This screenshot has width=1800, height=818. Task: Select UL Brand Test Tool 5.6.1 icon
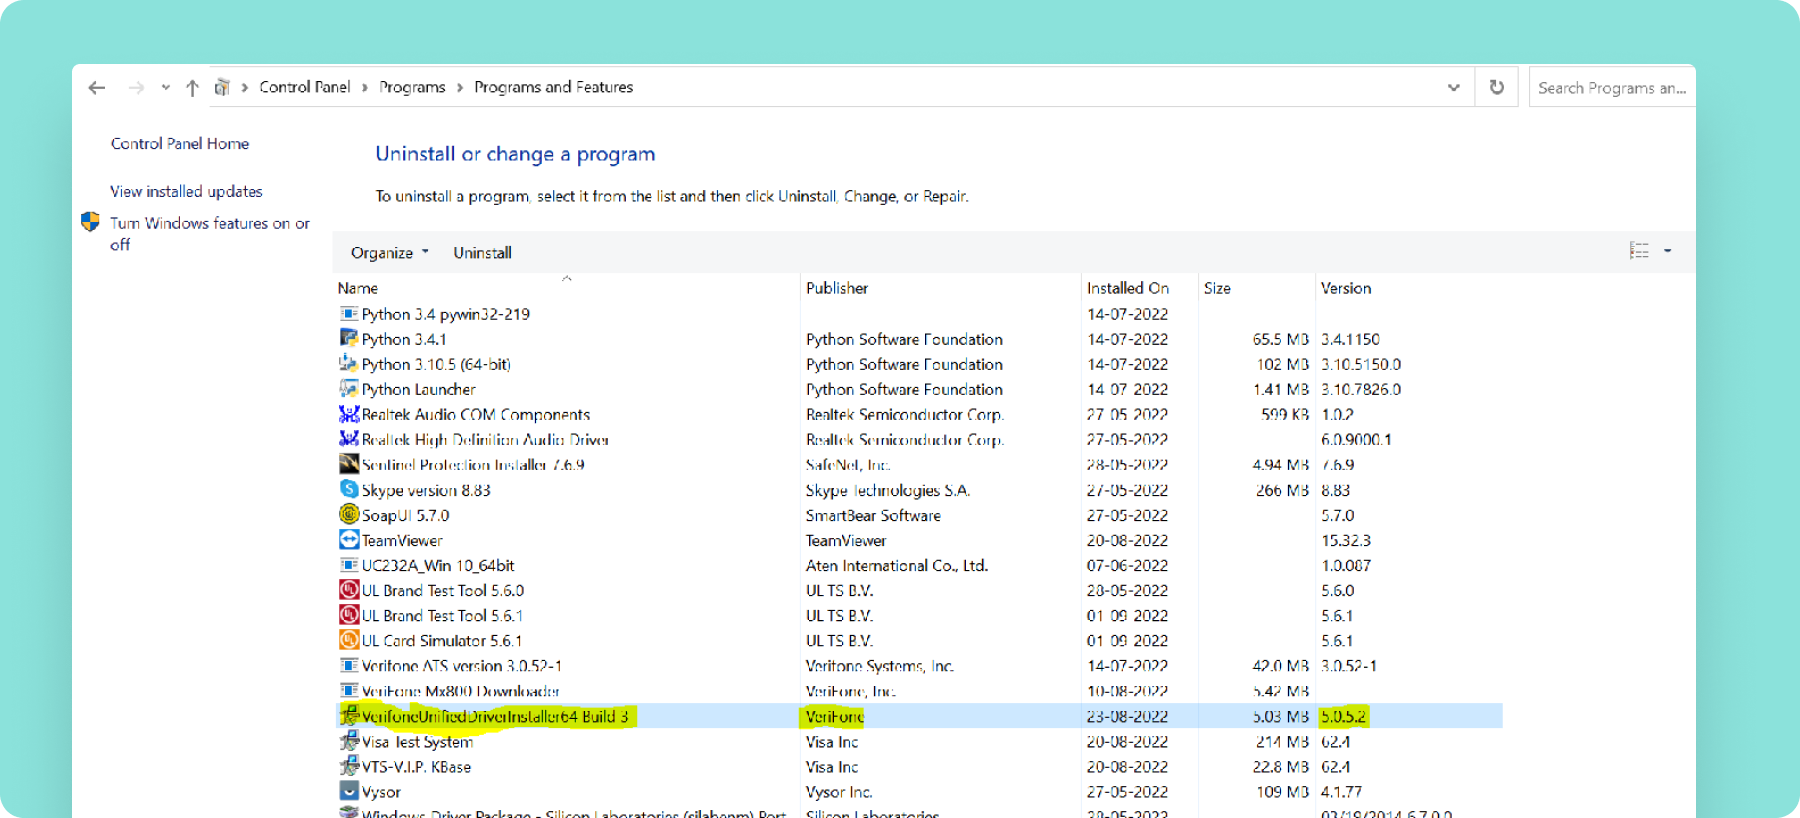tap(349, 615)
